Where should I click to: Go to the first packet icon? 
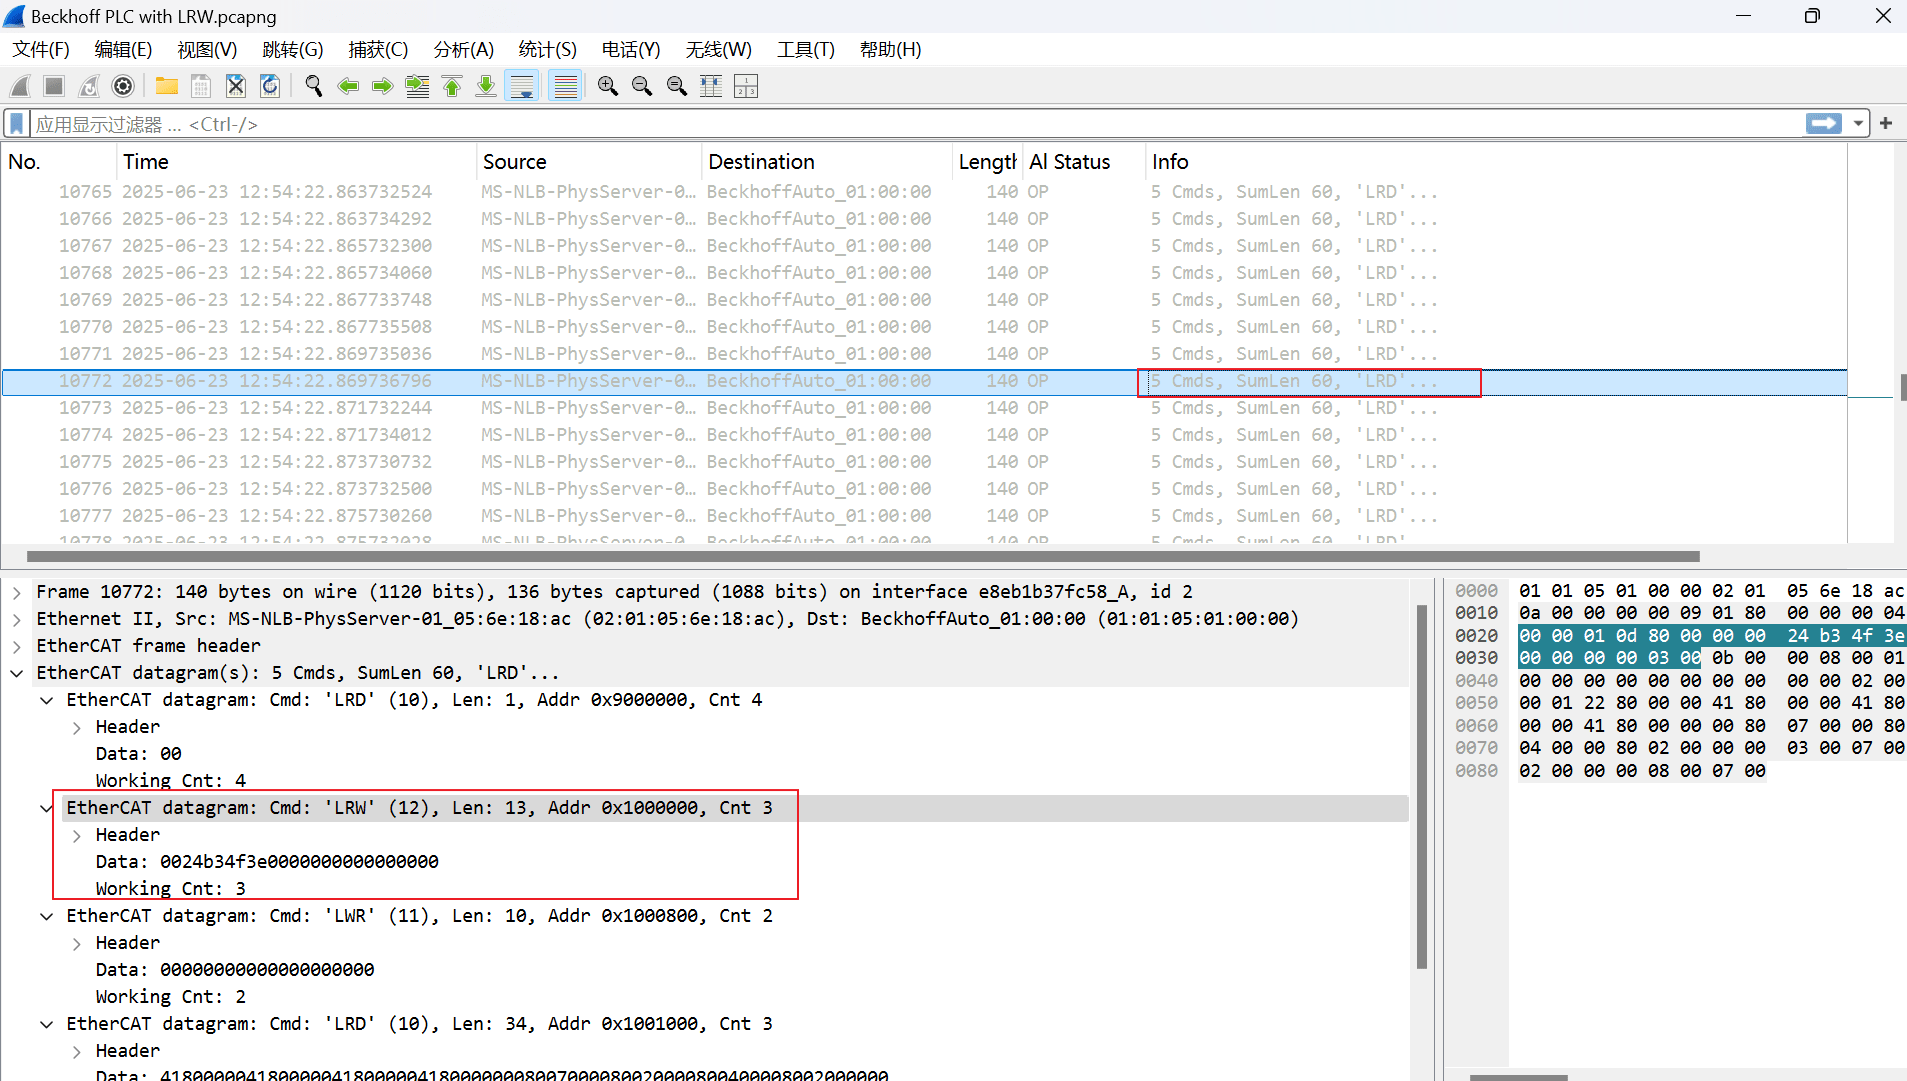click(x=452, y=87)
